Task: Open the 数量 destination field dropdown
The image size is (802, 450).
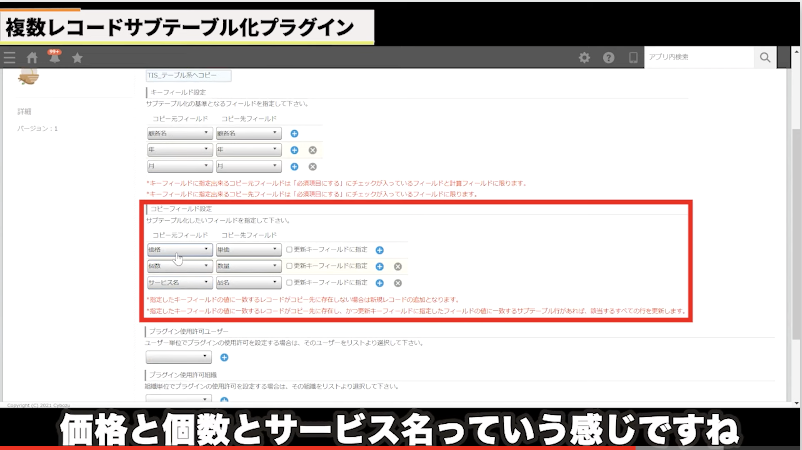Action: pyautogui.click(x=248, y=266)
